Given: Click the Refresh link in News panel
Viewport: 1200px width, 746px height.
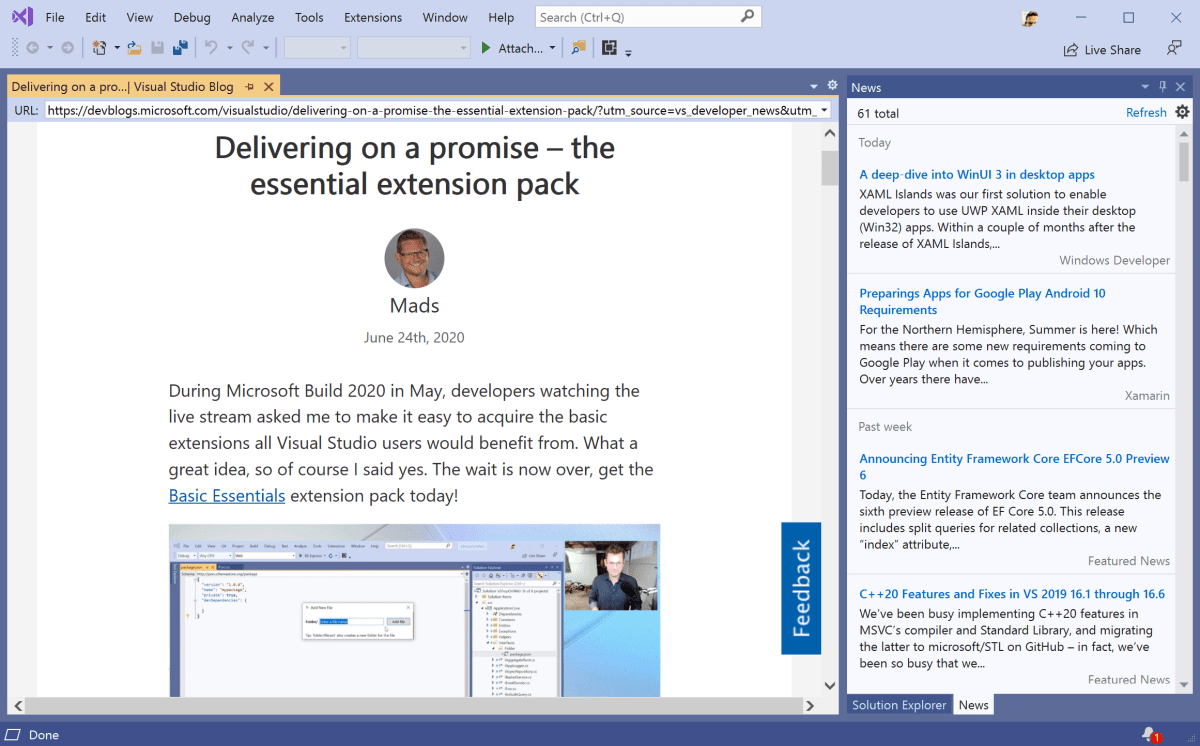Looking at the screenshot, I should pos(1146,113).
